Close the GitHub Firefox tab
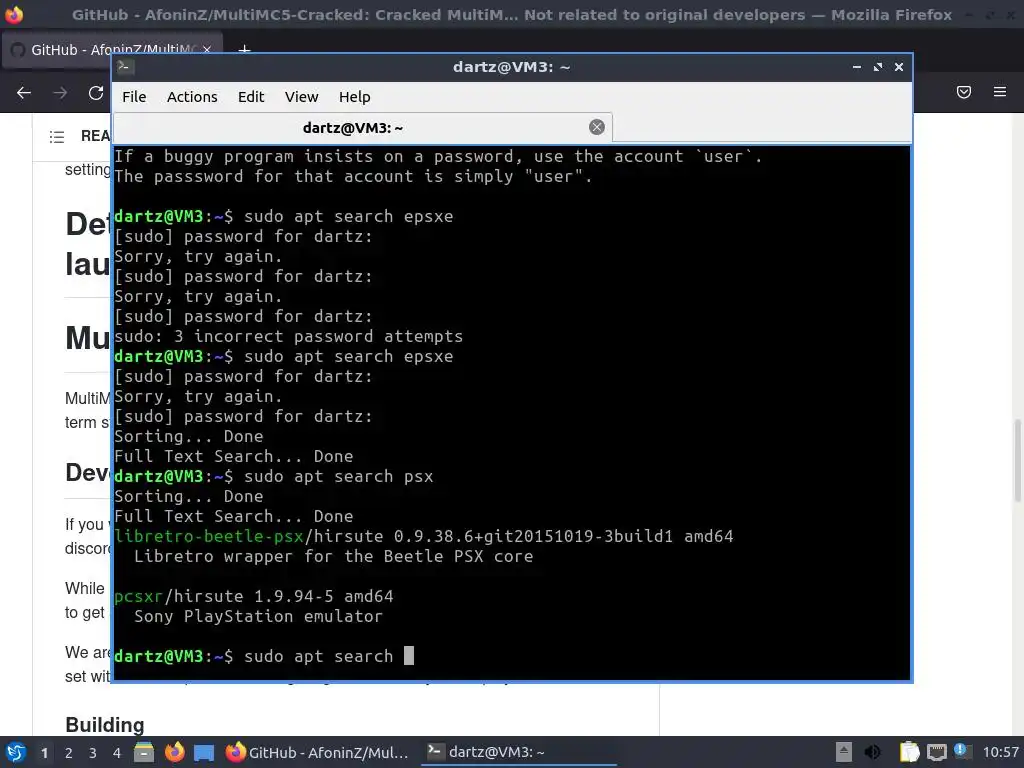Screen dimensions: 1024x768 pyautogui.click(x=207, y=50)
